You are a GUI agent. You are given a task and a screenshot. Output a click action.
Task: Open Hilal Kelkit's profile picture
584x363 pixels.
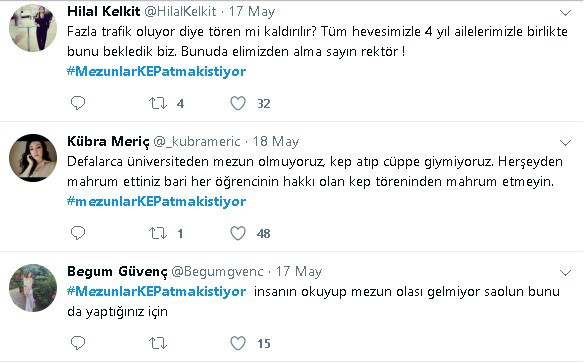pos(33,28)
